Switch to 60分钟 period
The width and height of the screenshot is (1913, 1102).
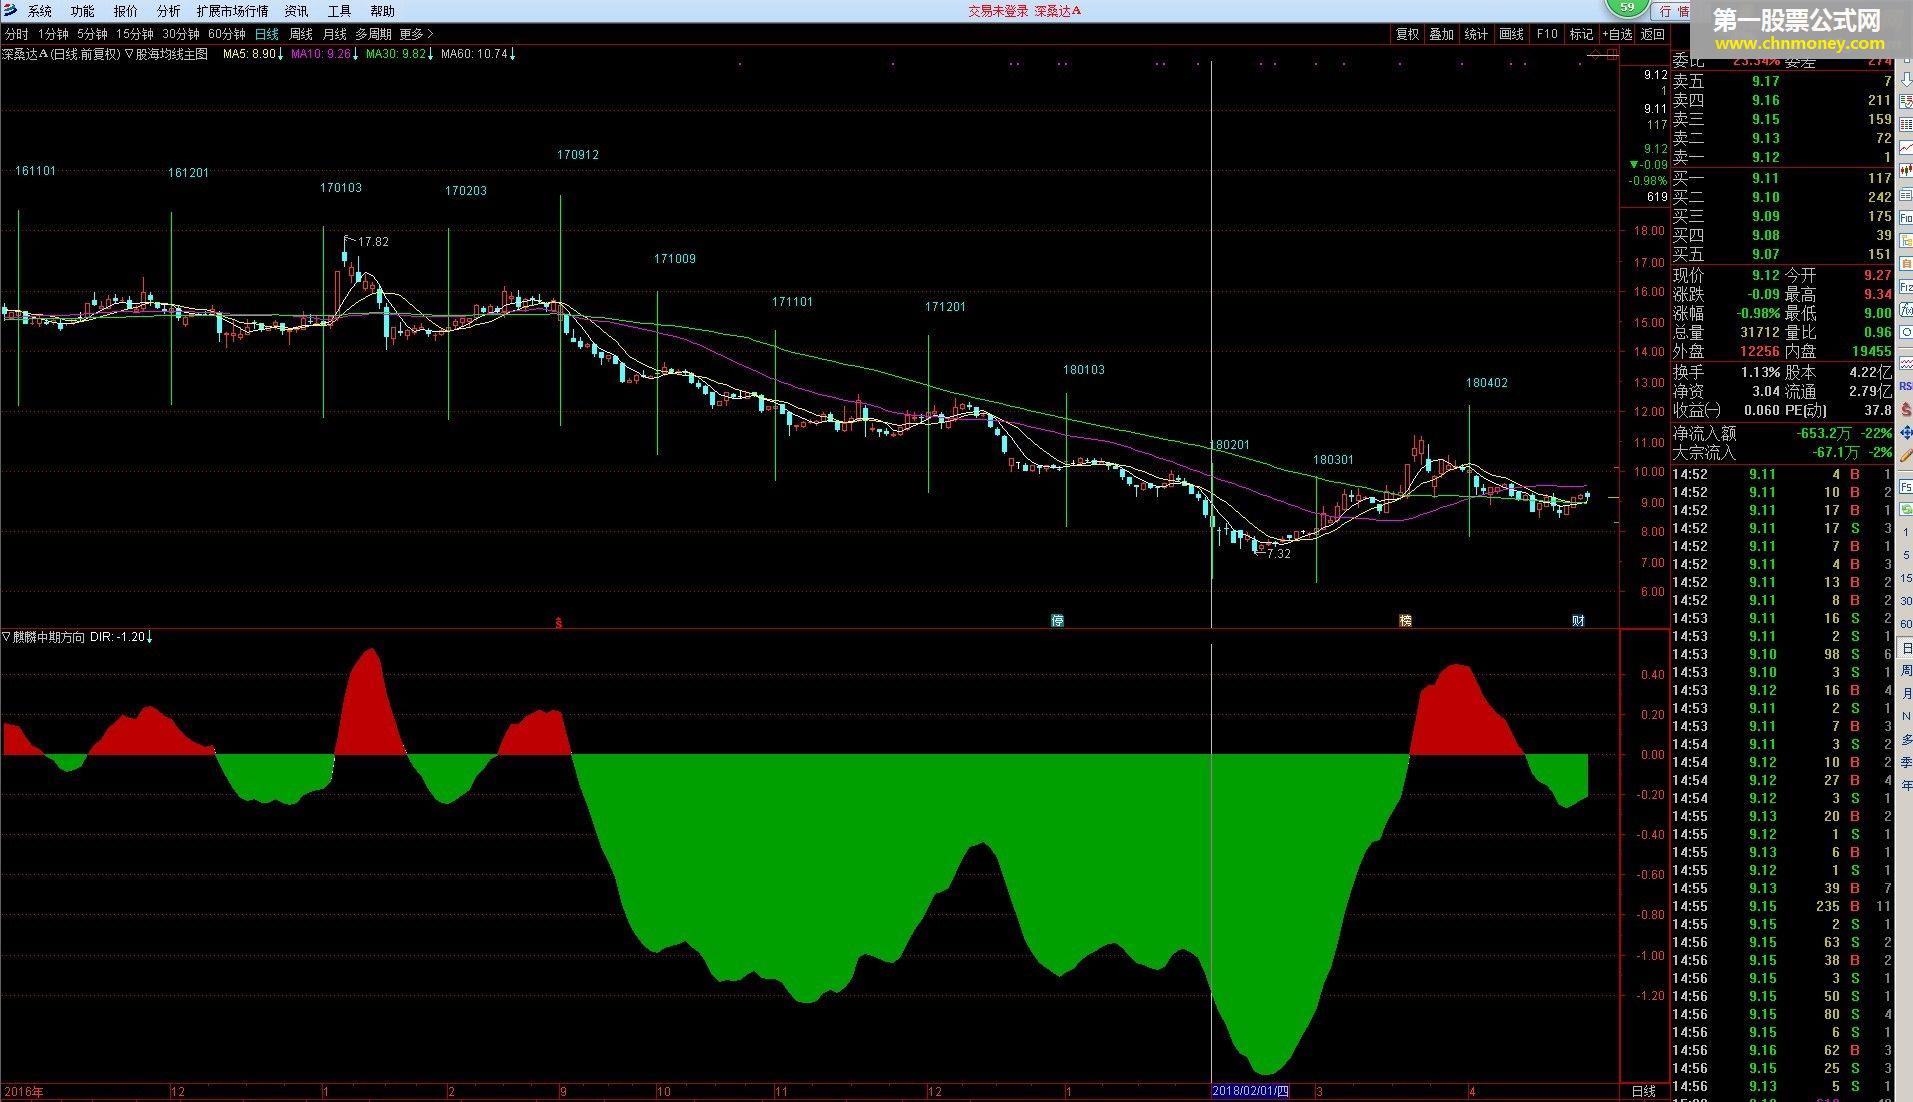click(x=227, y=34)
